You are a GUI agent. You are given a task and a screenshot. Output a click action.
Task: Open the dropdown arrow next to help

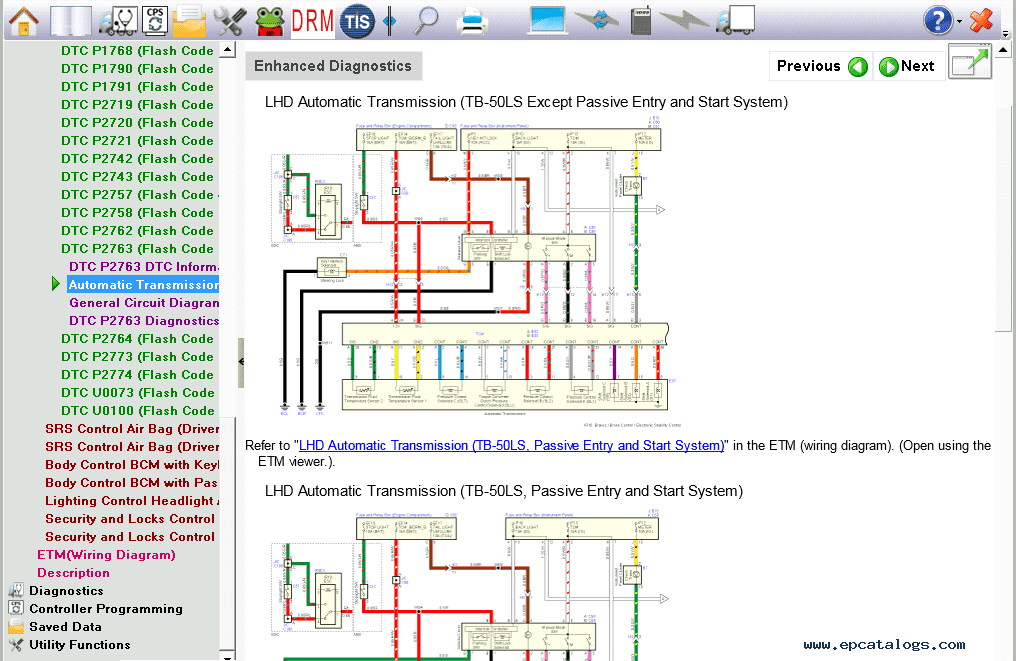[x=959, y=21]
